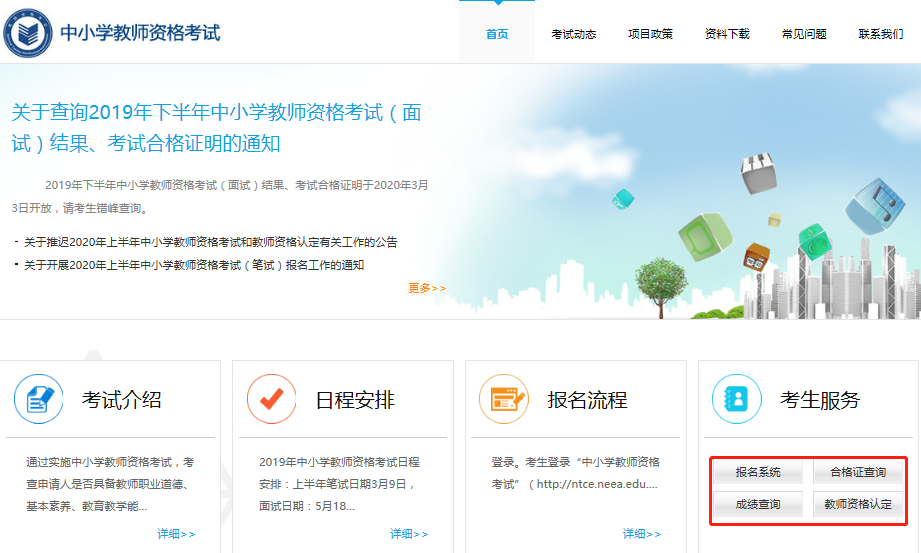Open 详细>> under 考试介绍
The height and width of the screenshot is (553, 921).
click(x=176, y=534)
